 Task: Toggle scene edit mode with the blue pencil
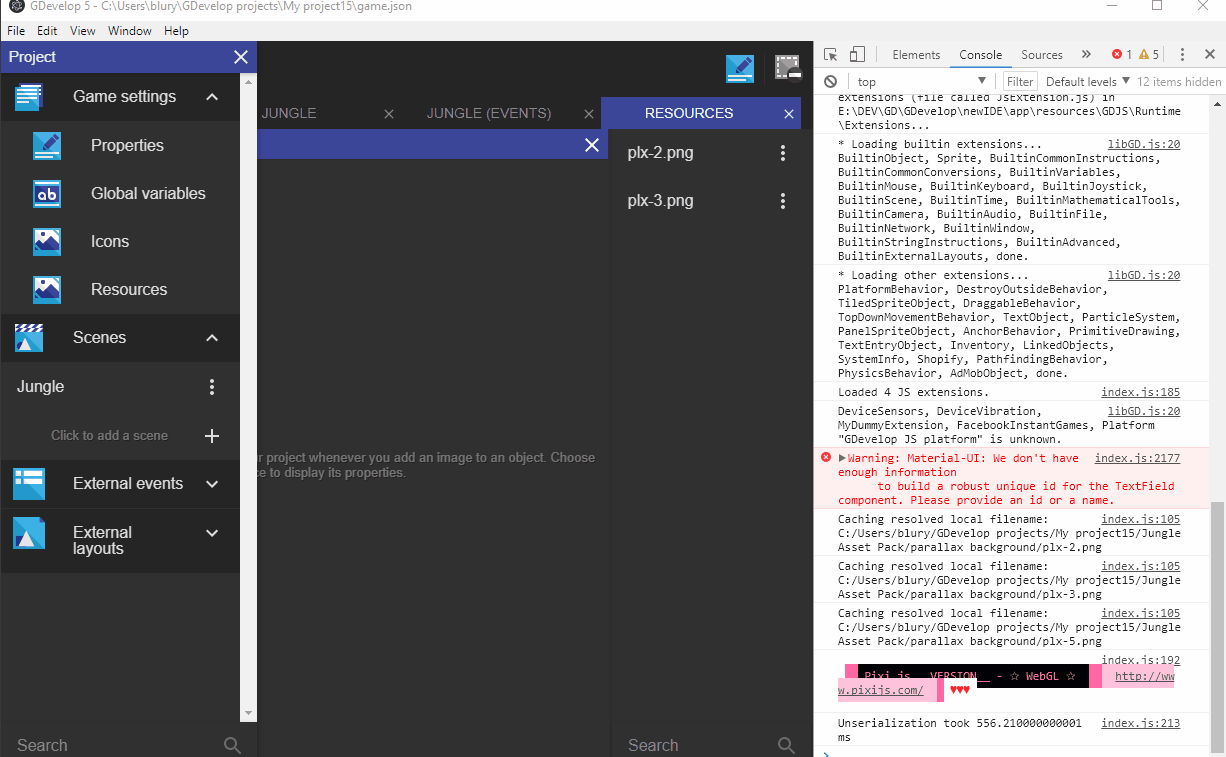tap(740, 68)
